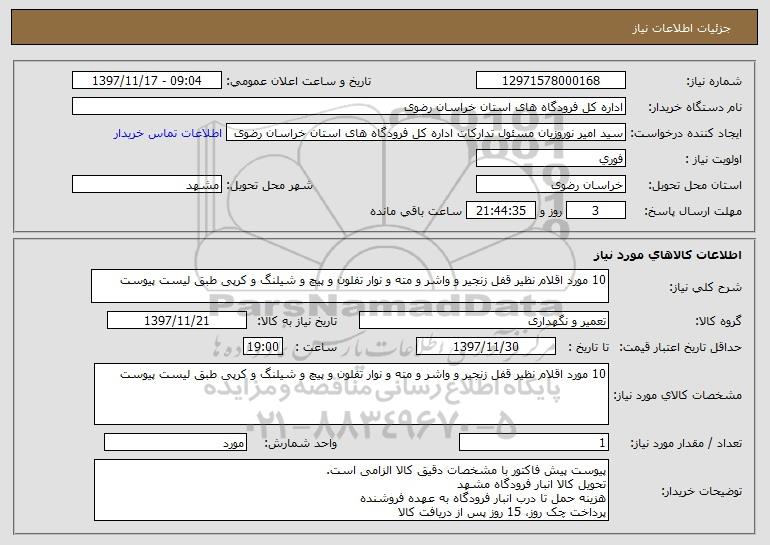Viewport: 770px width, 545px height.
Task: Click the استان محل تحویل label
Action: 695,185
